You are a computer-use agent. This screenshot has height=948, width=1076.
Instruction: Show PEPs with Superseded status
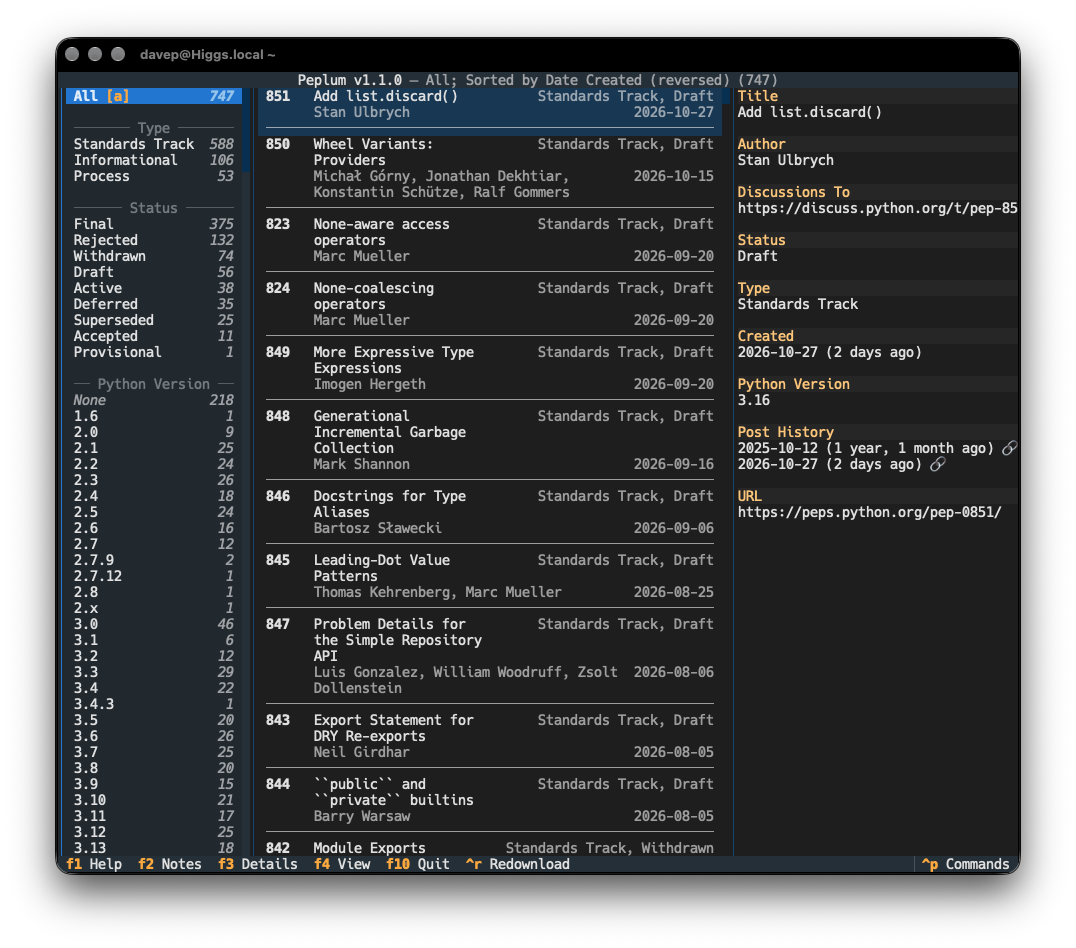pos(154,321)
